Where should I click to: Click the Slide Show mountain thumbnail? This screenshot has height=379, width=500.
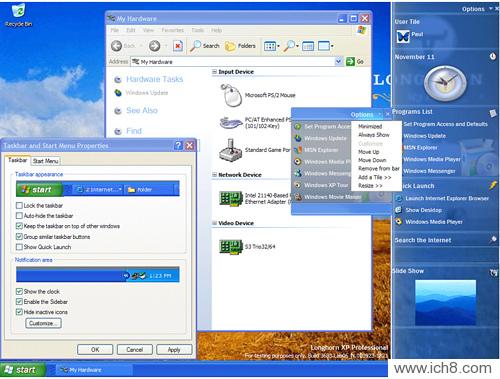click(x=446, y=302)
